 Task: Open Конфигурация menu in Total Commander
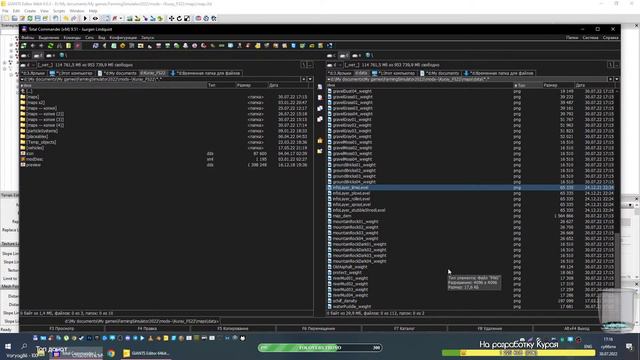(x=123, y=38)
